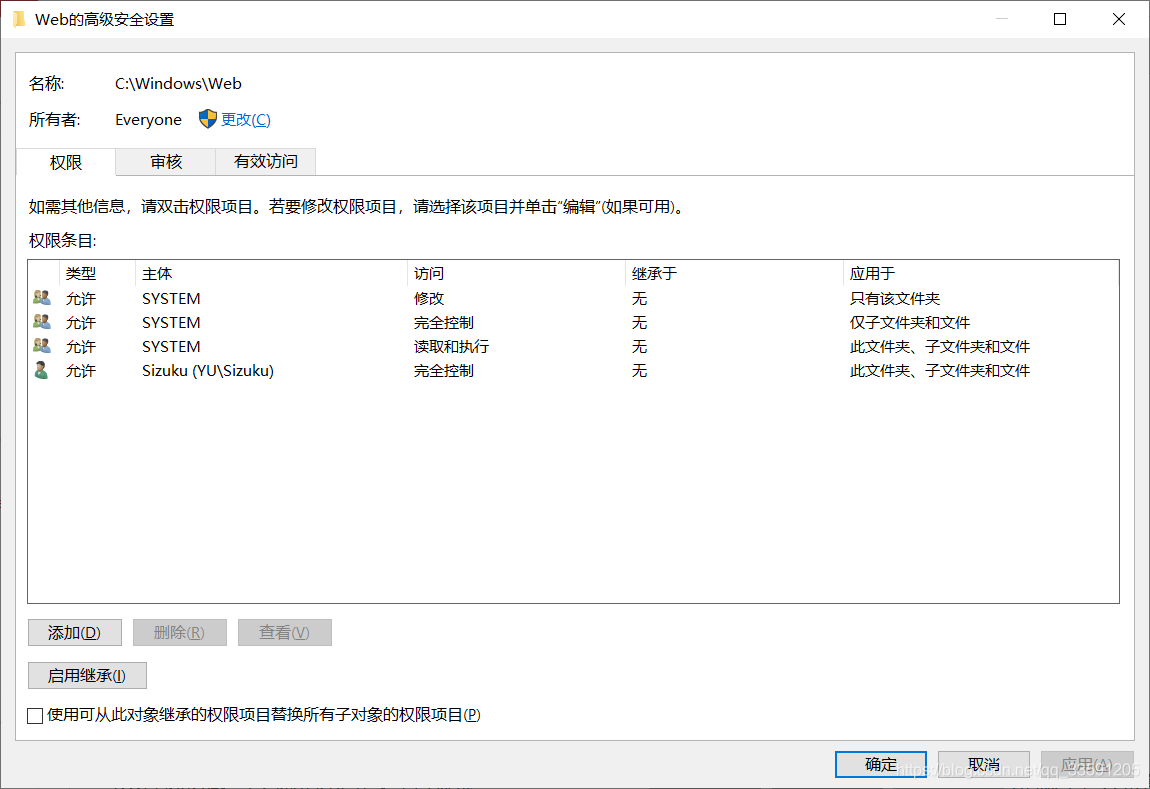Click the 只有该文件夹 applies-to cell
This screenshot has width=1150, height=789.
(895, 298)
